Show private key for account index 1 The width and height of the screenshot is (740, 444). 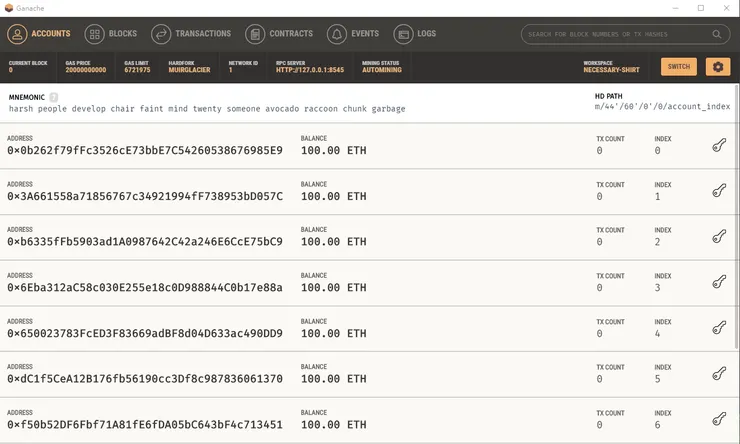point(719,191)
